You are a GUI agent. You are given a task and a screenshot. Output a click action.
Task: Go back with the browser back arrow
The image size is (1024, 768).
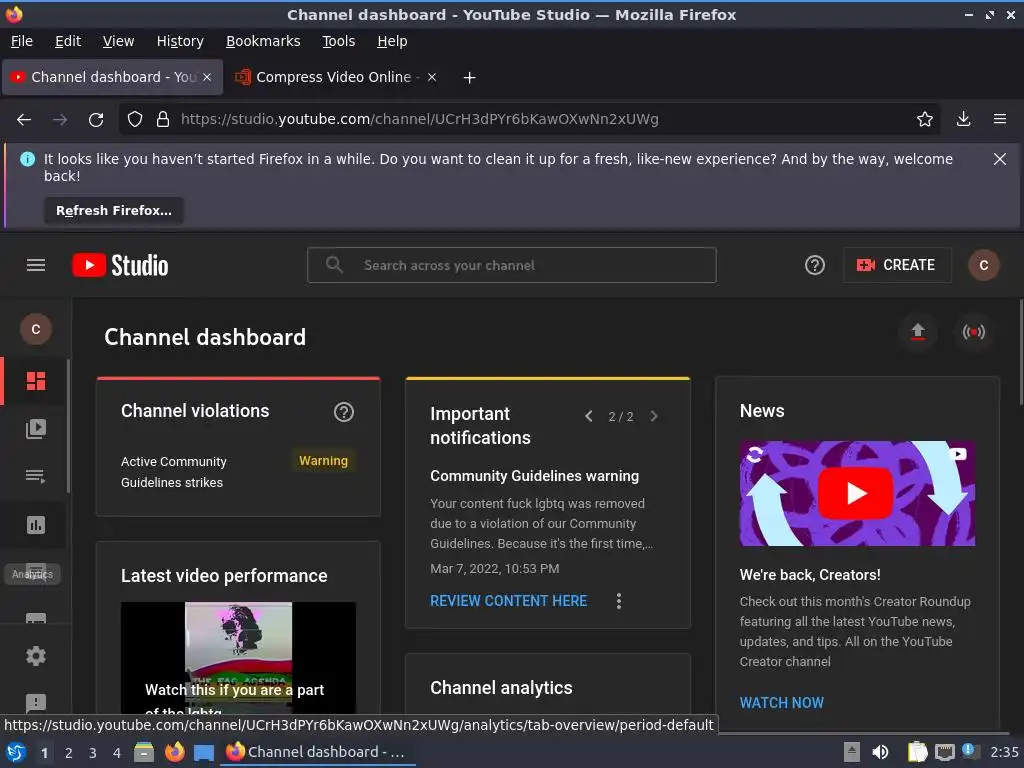pos(24,119)
